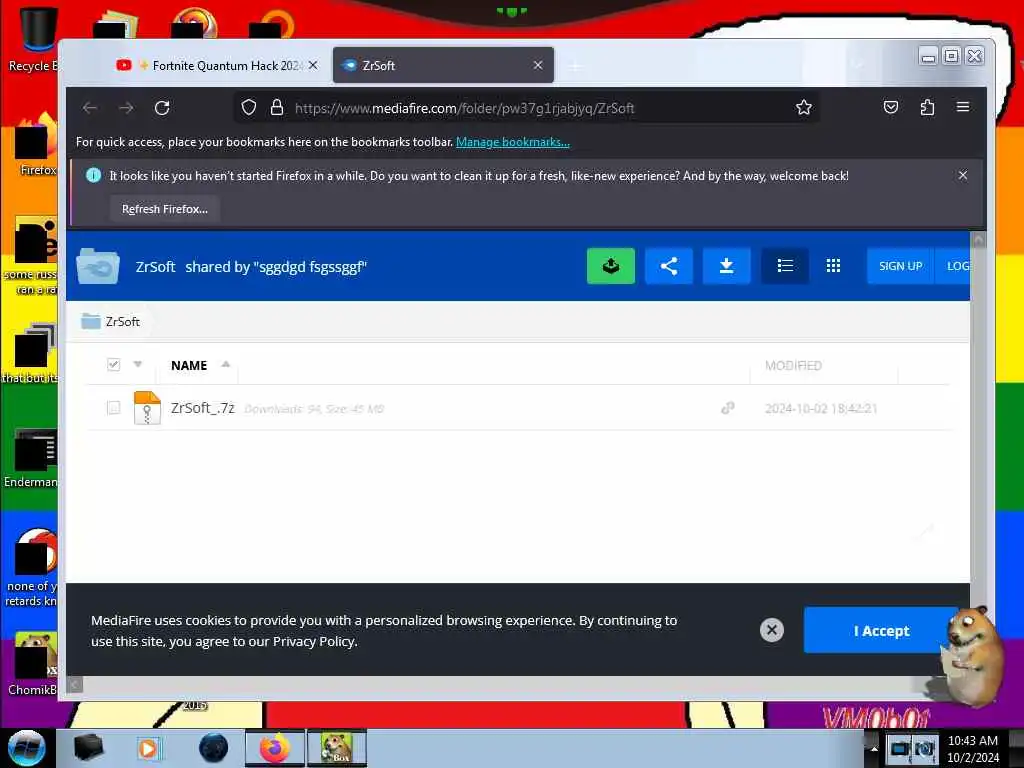
Task: Switch to grid view
Action: click(x=833, y=266)
